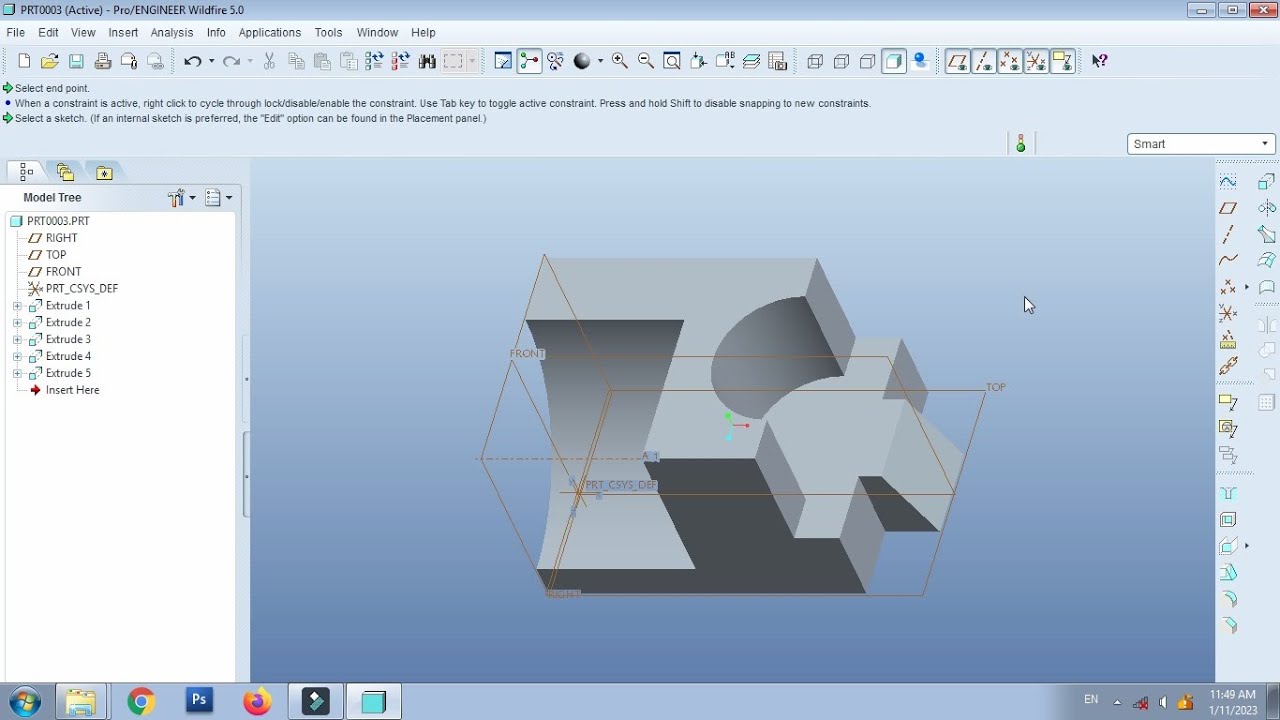1280x720 pixels.
Task: Expand the Extrude 3 feature node
Action: click(x=17, y=340)
